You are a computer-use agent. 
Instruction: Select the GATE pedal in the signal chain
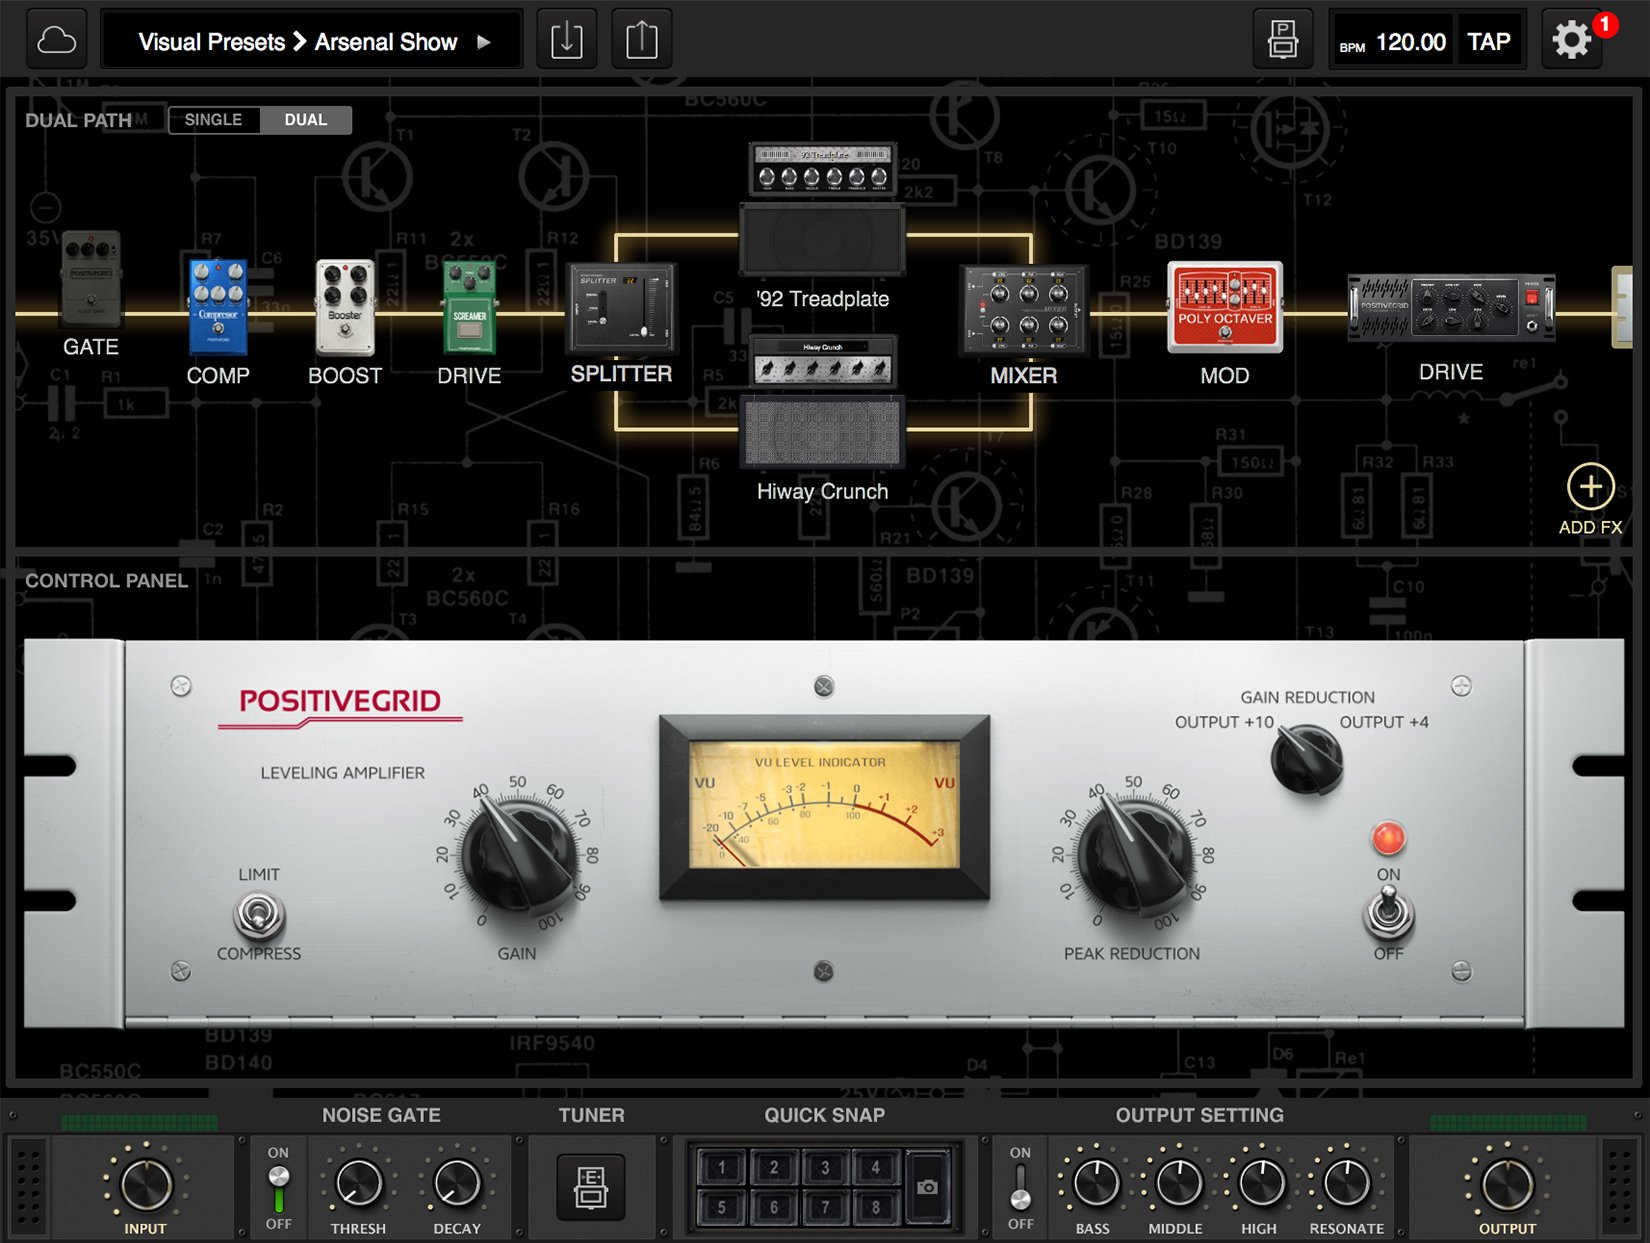pyautogui.click(x=90, y=290)
